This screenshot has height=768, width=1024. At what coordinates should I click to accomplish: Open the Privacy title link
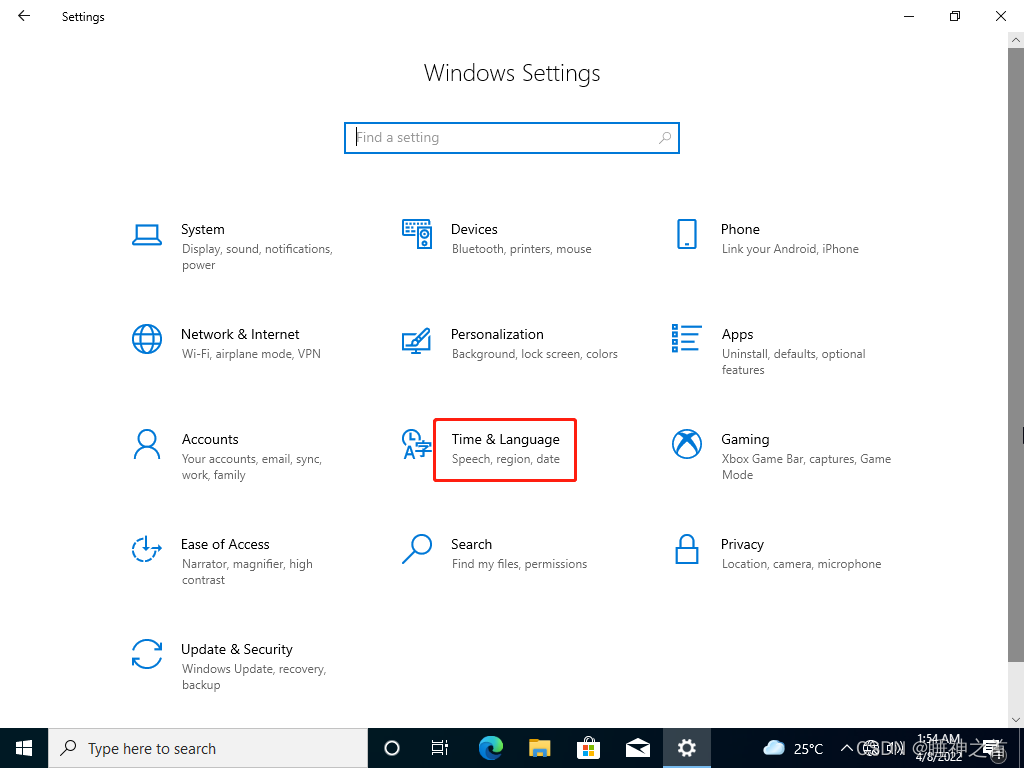(x=742, y=544)
